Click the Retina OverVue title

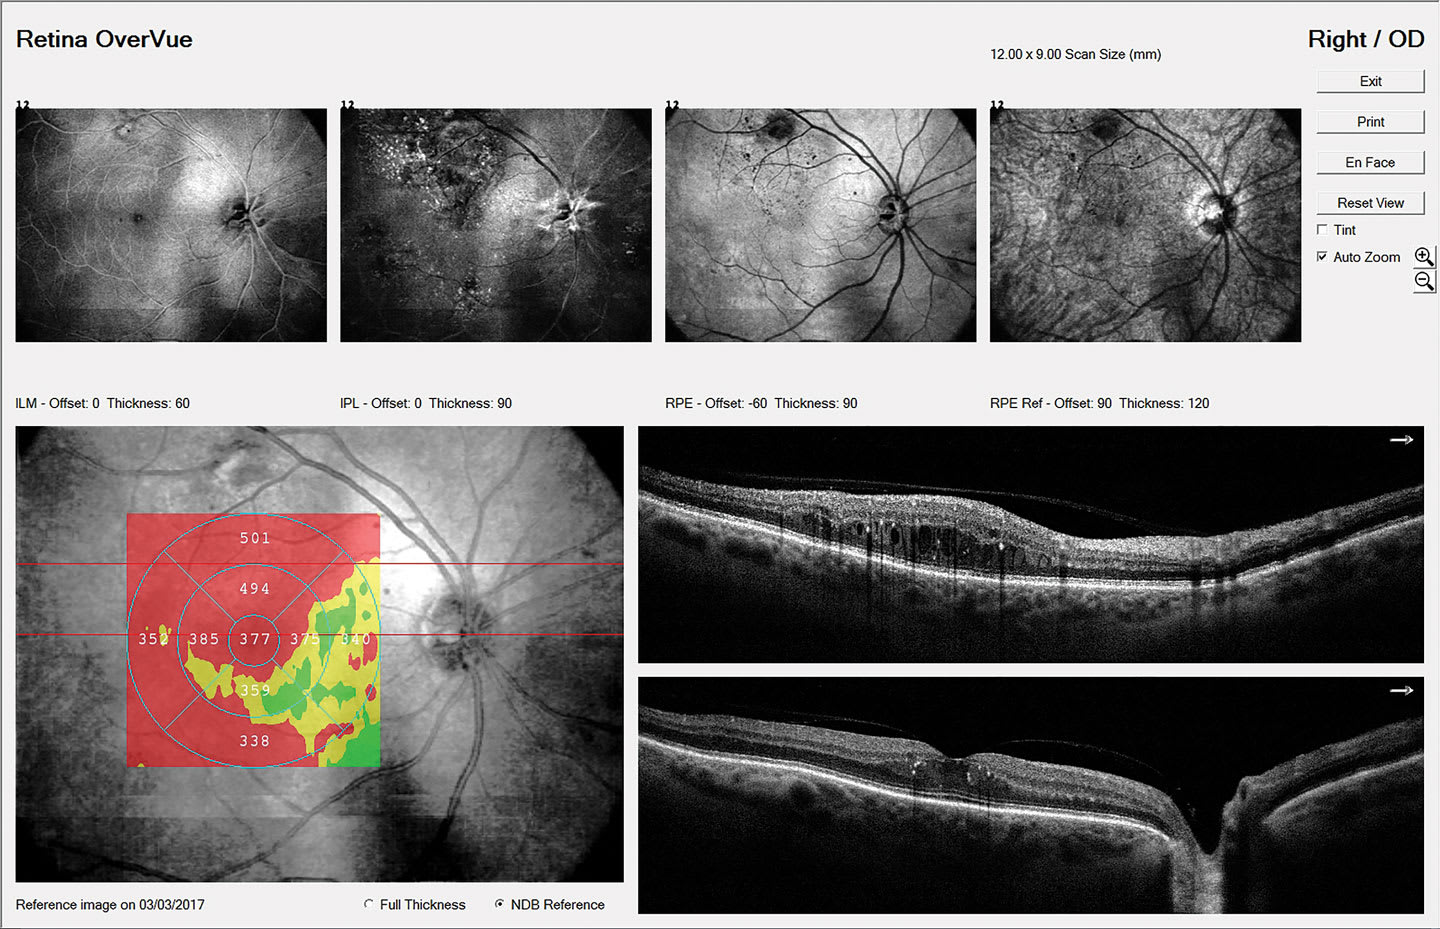104,39
